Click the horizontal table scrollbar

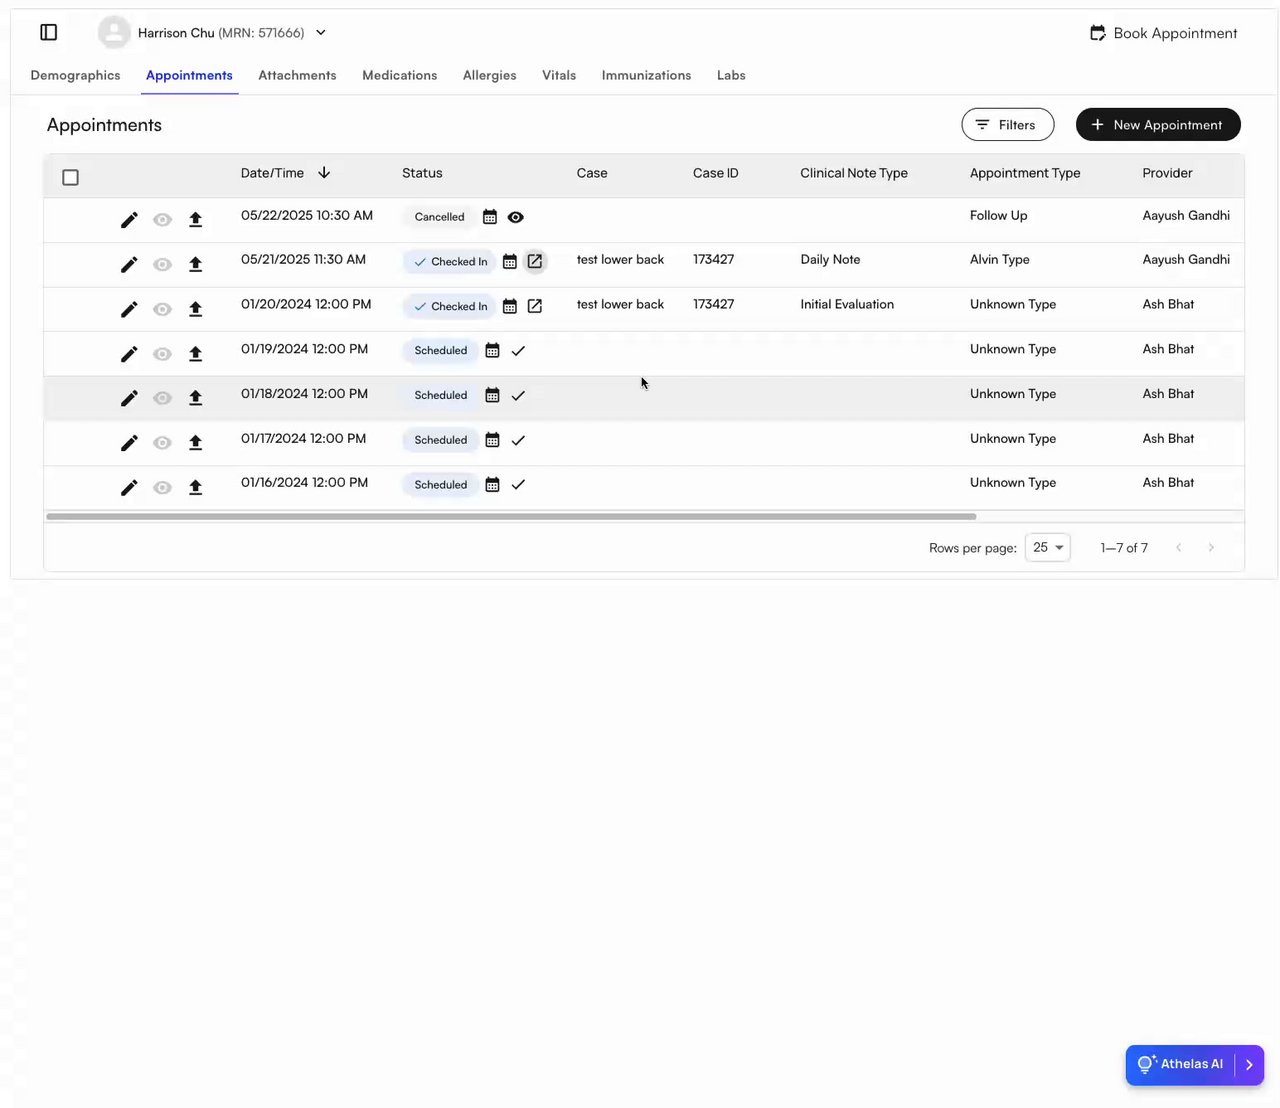[510, 517]
